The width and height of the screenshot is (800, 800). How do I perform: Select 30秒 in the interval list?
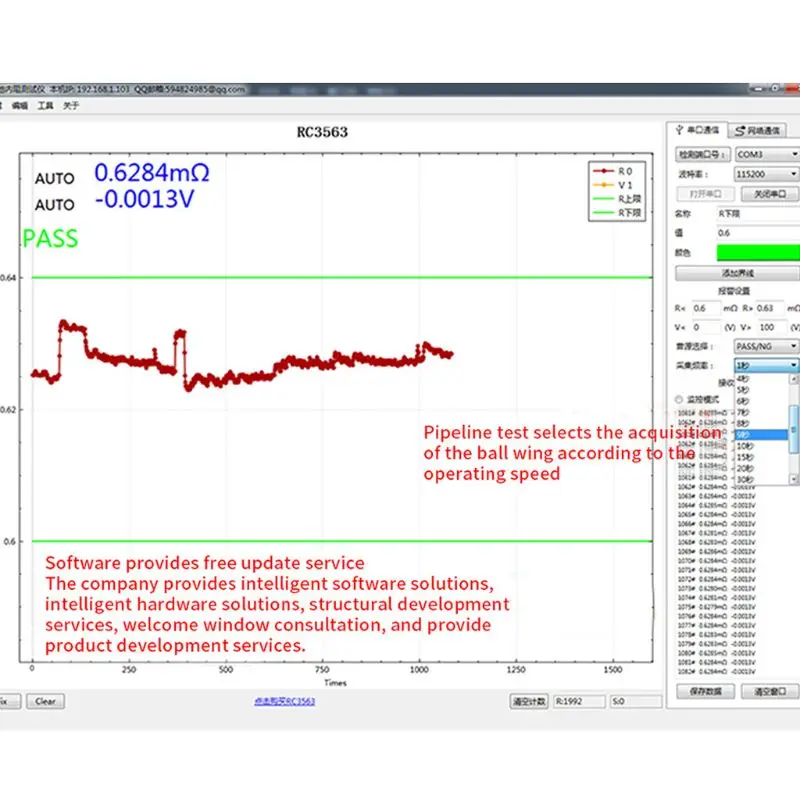click(x=761, y=480)
